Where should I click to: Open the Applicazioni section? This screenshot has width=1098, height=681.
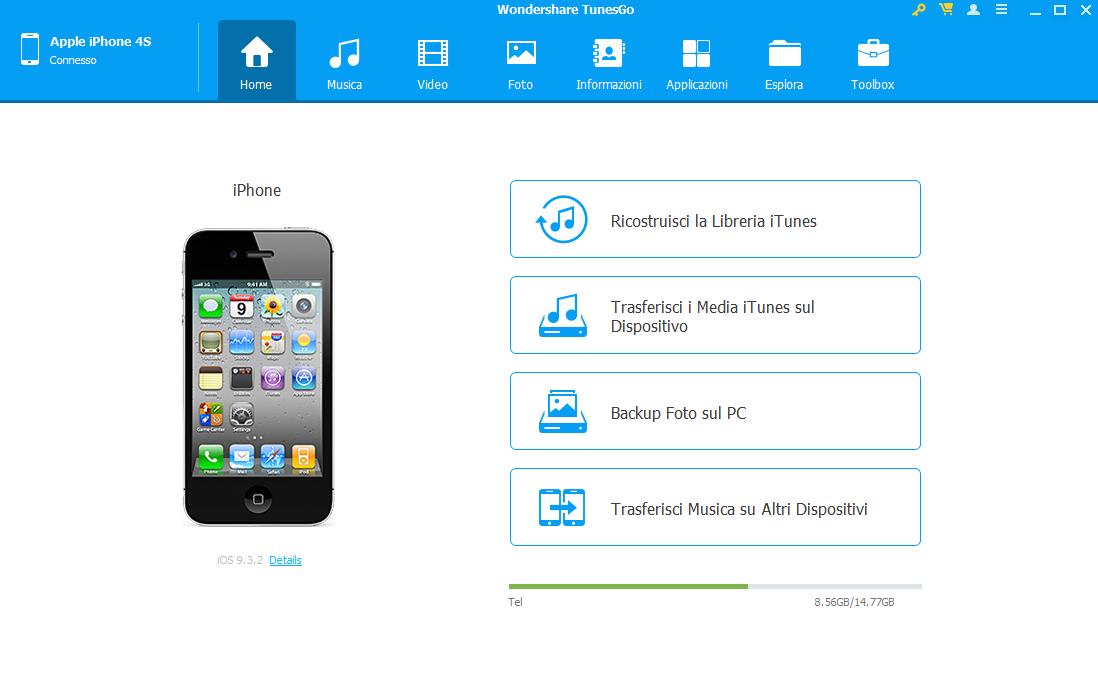click(x=696, y=62)
